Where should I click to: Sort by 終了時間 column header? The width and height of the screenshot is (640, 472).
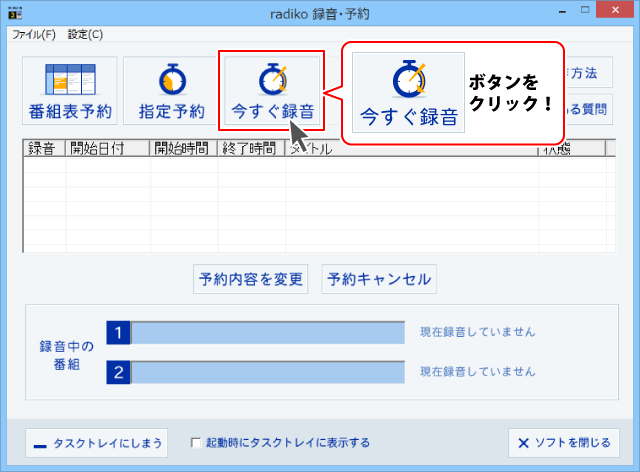pyautogui.click(x=251, y=148)
